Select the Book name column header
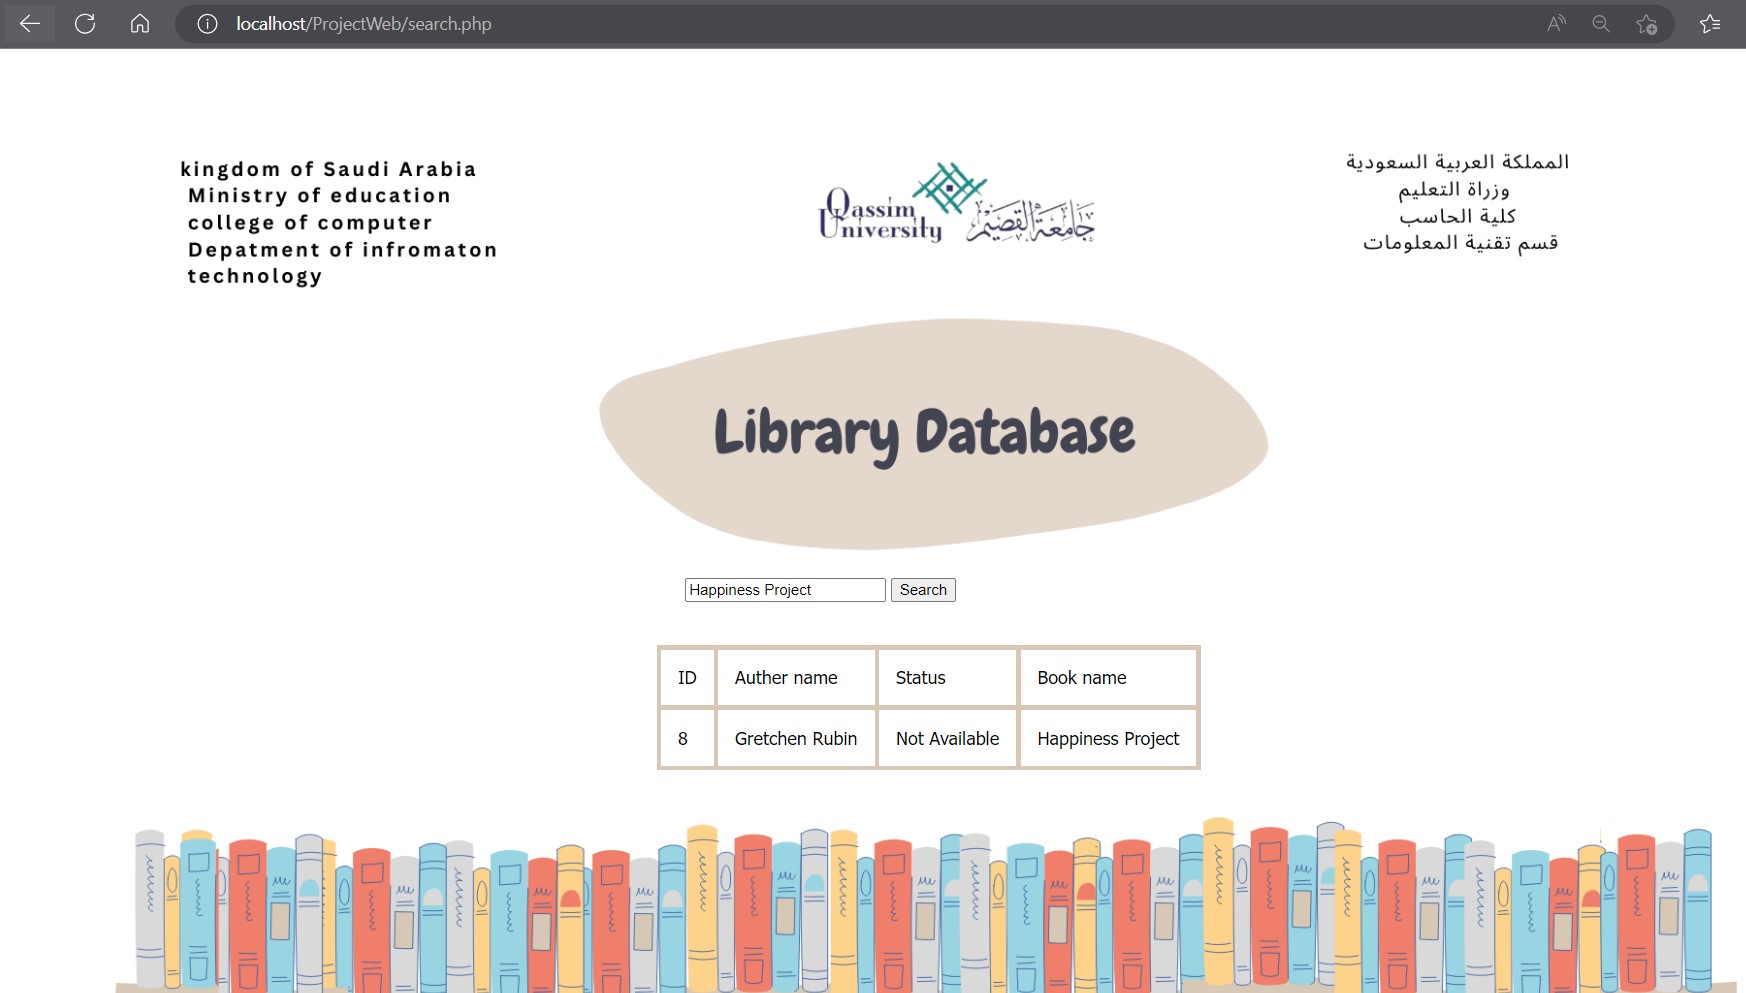1746x993 pixels. (x=1081, y=677)
